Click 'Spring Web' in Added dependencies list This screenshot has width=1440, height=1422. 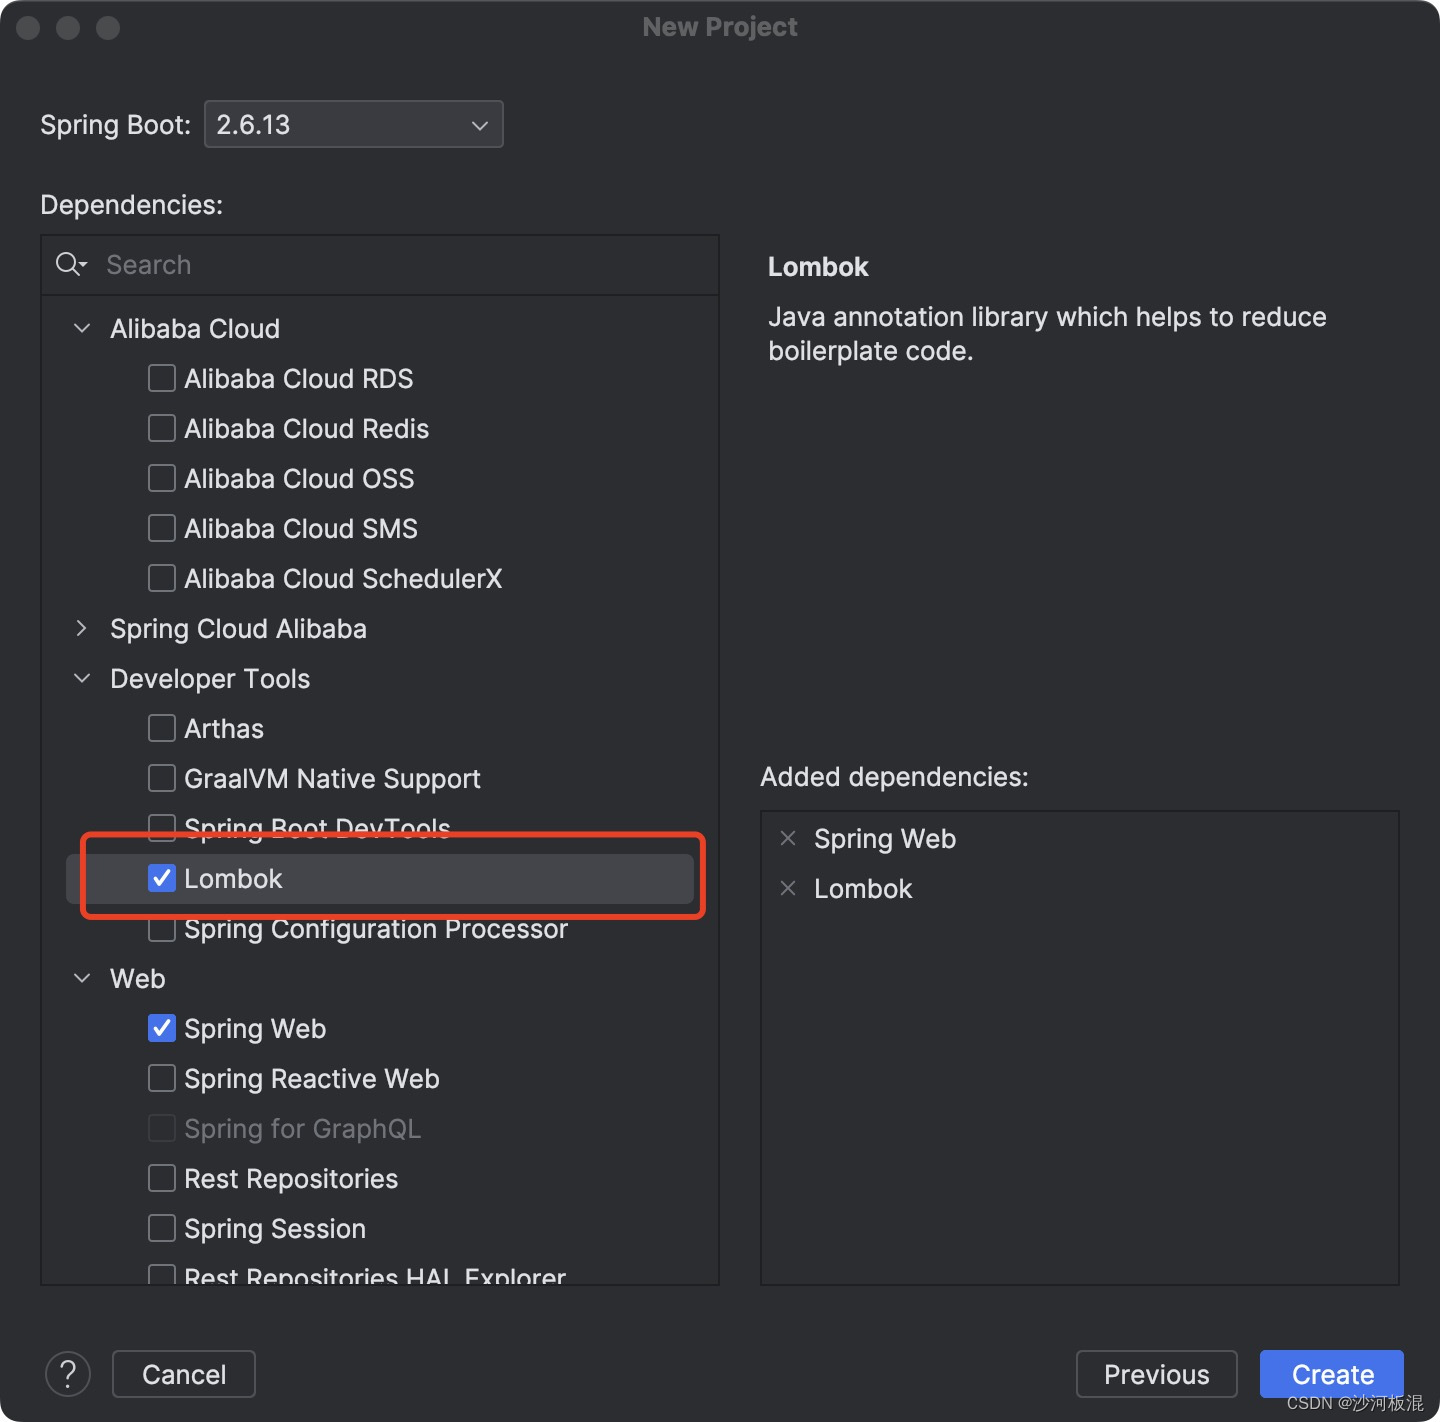tap(885, 839)
